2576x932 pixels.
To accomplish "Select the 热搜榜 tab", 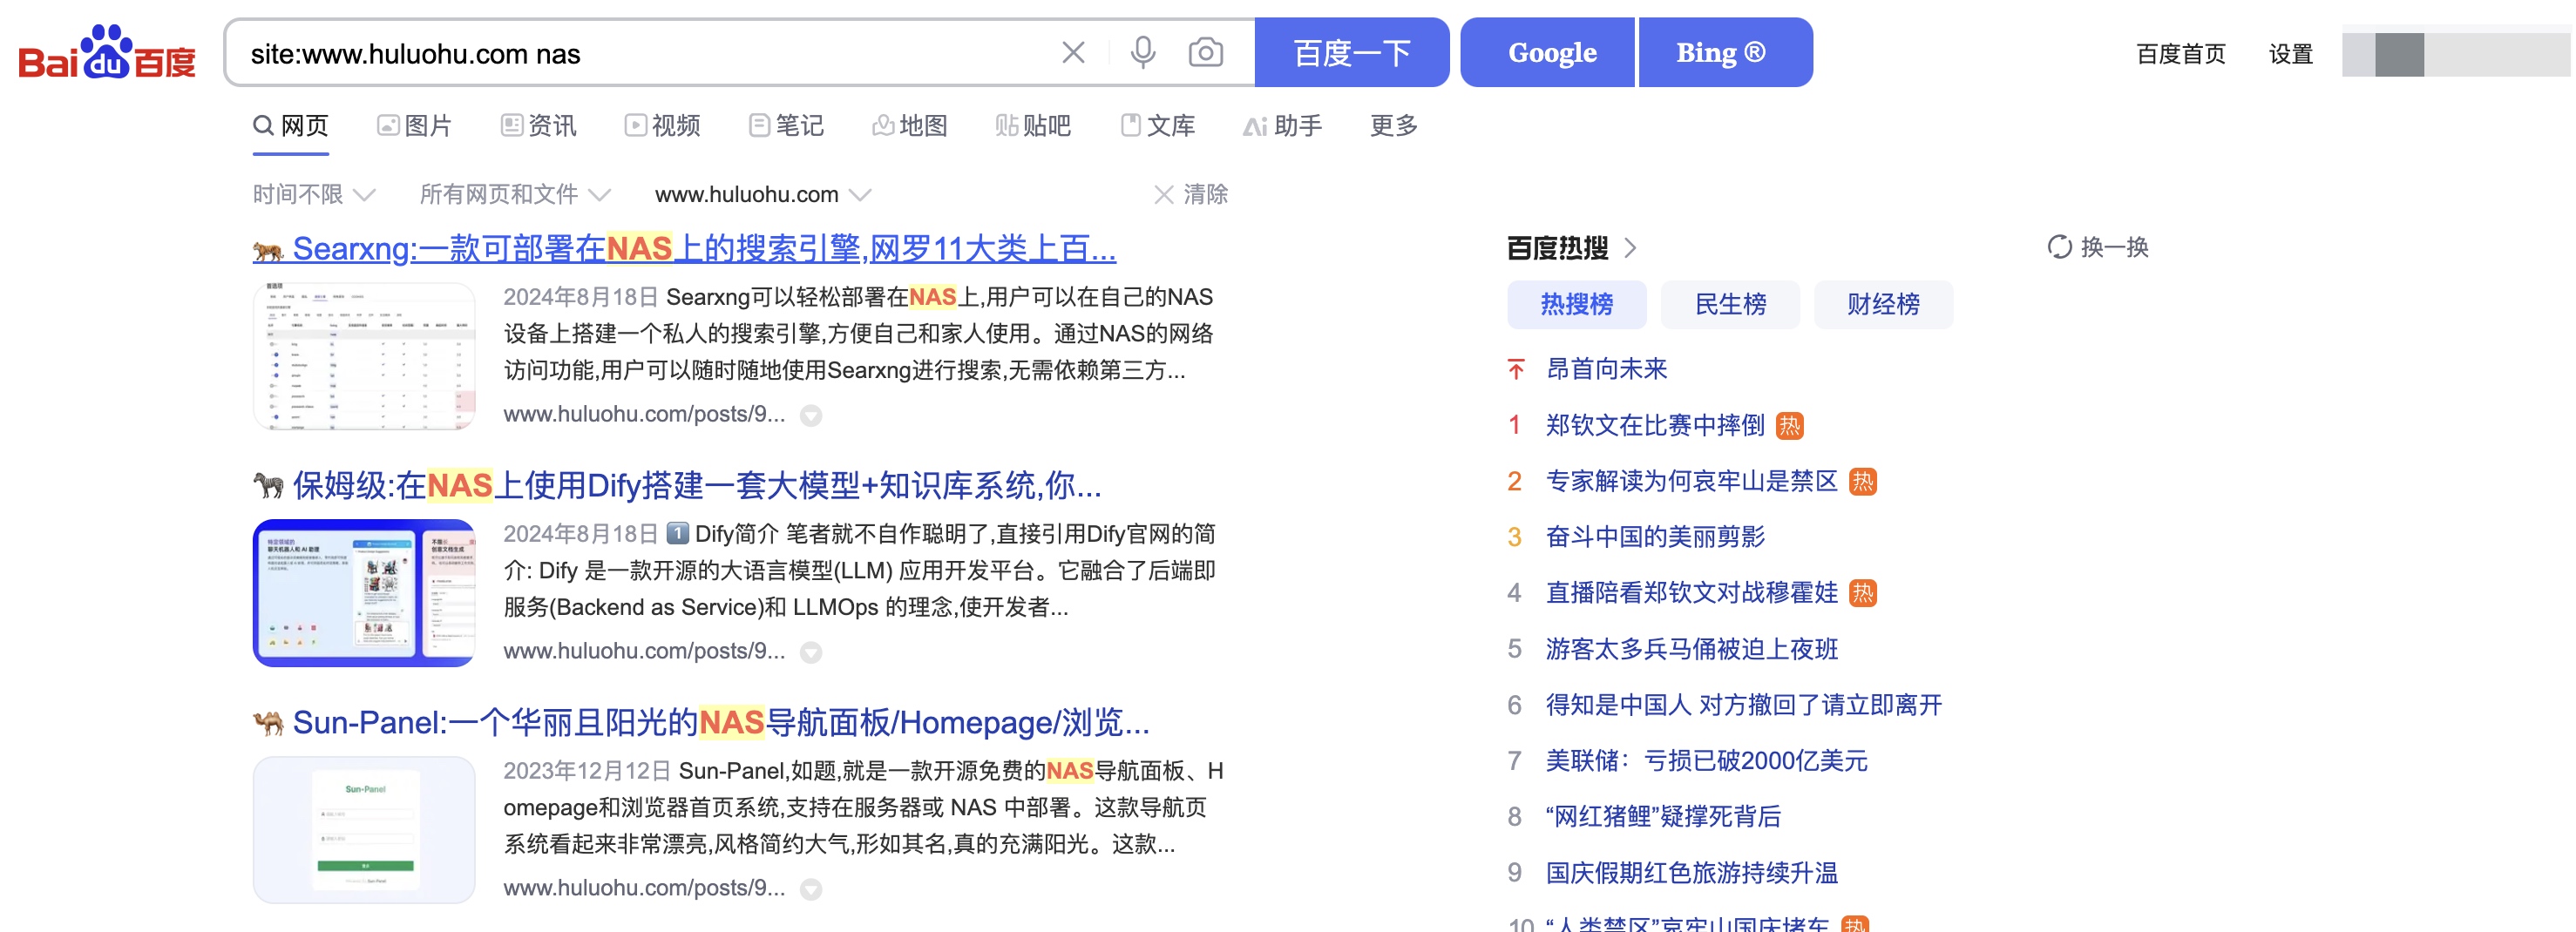I will 1576,304.
